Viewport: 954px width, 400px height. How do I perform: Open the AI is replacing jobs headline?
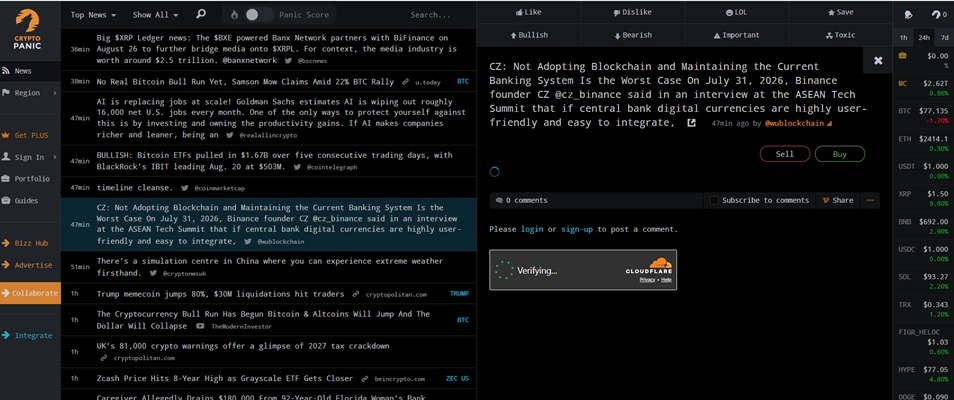coord(281,118)
